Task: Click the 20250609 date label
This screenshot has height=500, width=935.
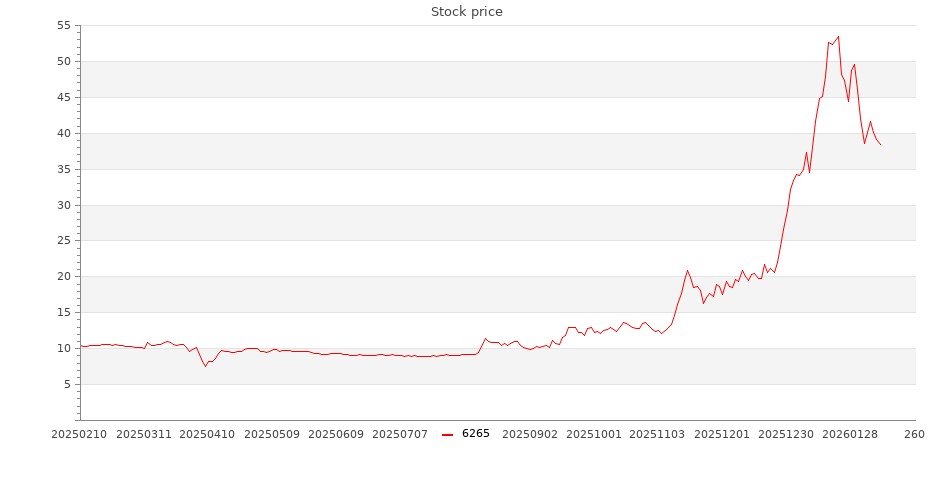Action: click(x=336, y=434)
